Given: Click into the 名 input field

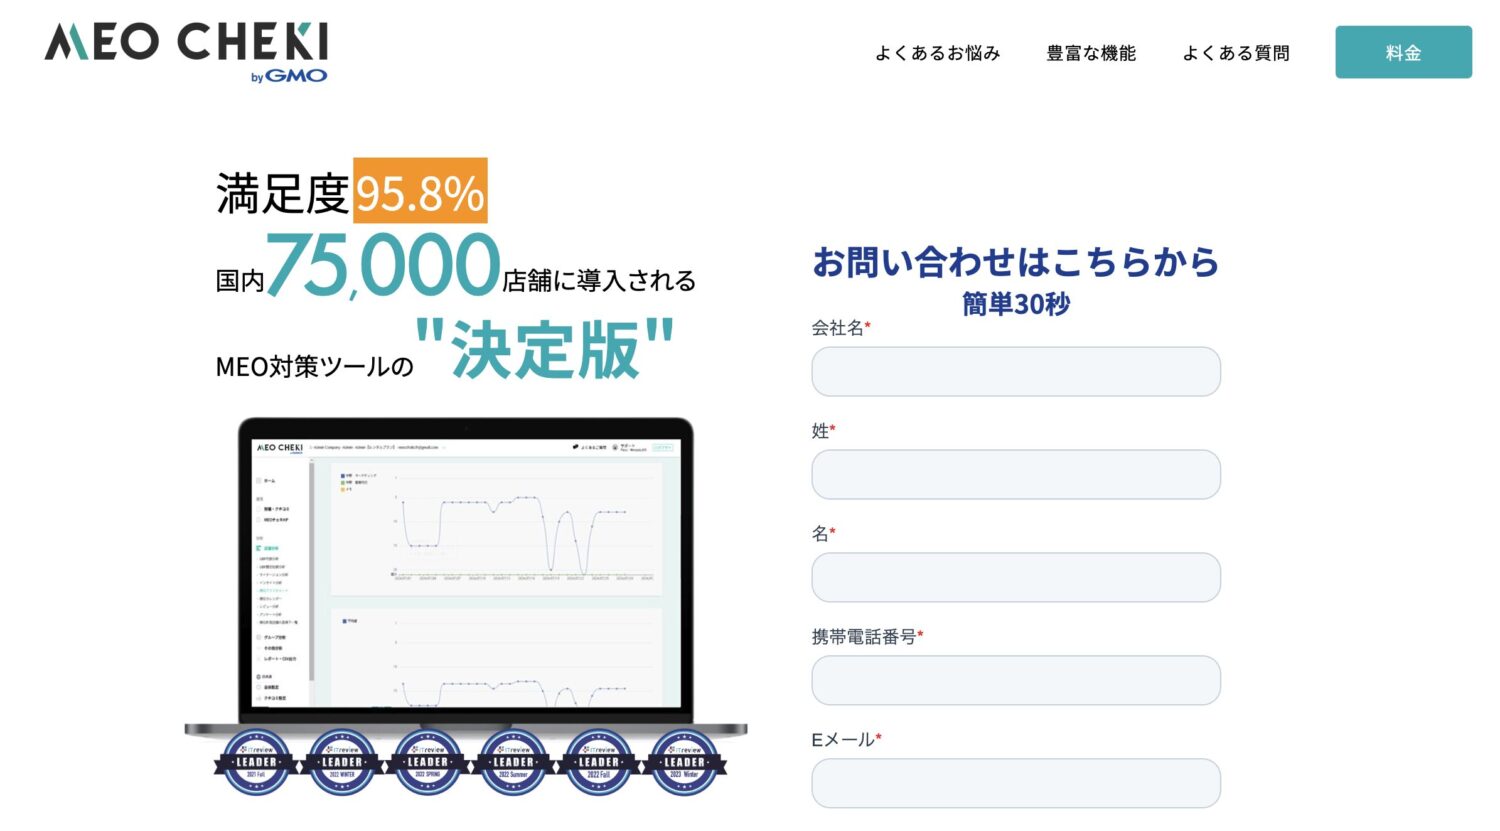Looking at the screenshot, I should tap(1016, 578).
